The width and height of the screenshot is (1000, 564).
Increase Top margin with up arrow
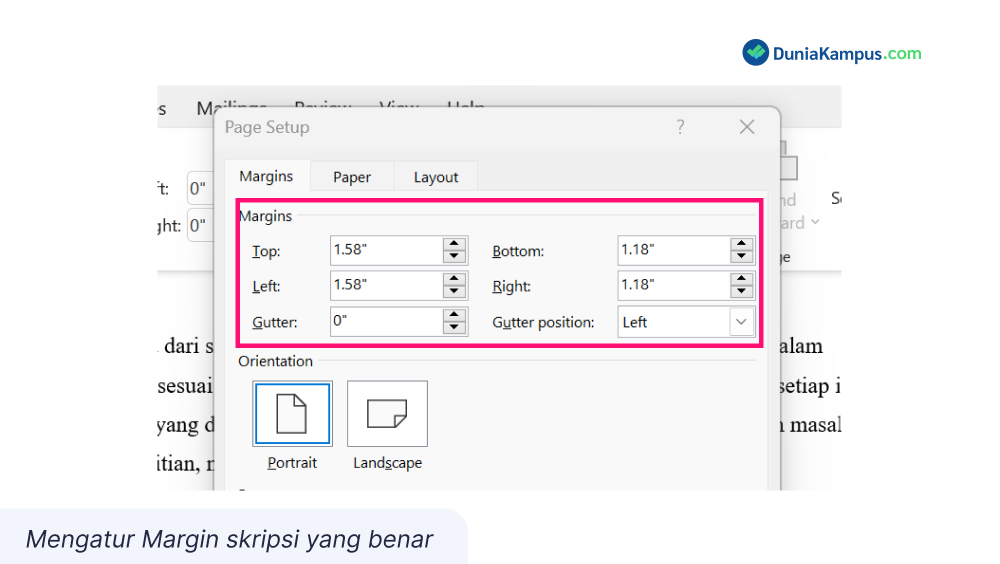pos(454,244)
